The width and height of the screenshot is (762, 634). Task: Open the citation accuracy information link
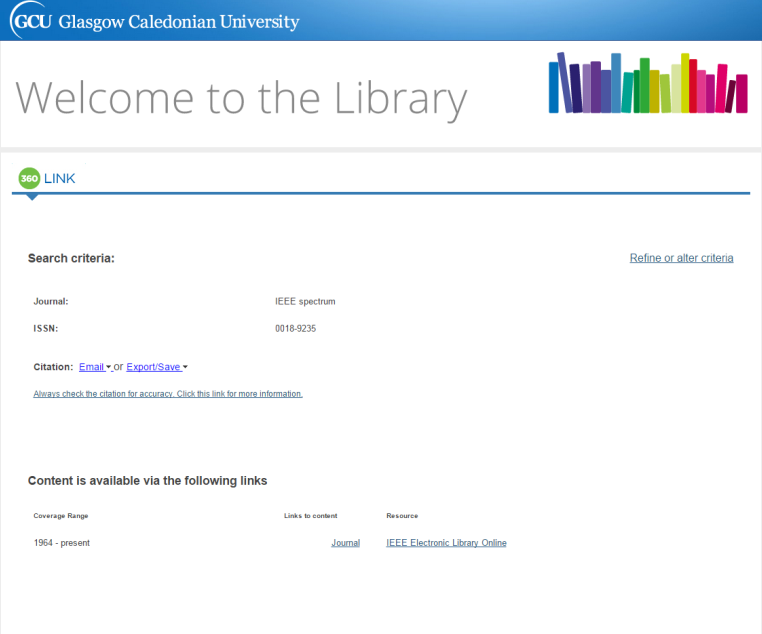(168, 394)
